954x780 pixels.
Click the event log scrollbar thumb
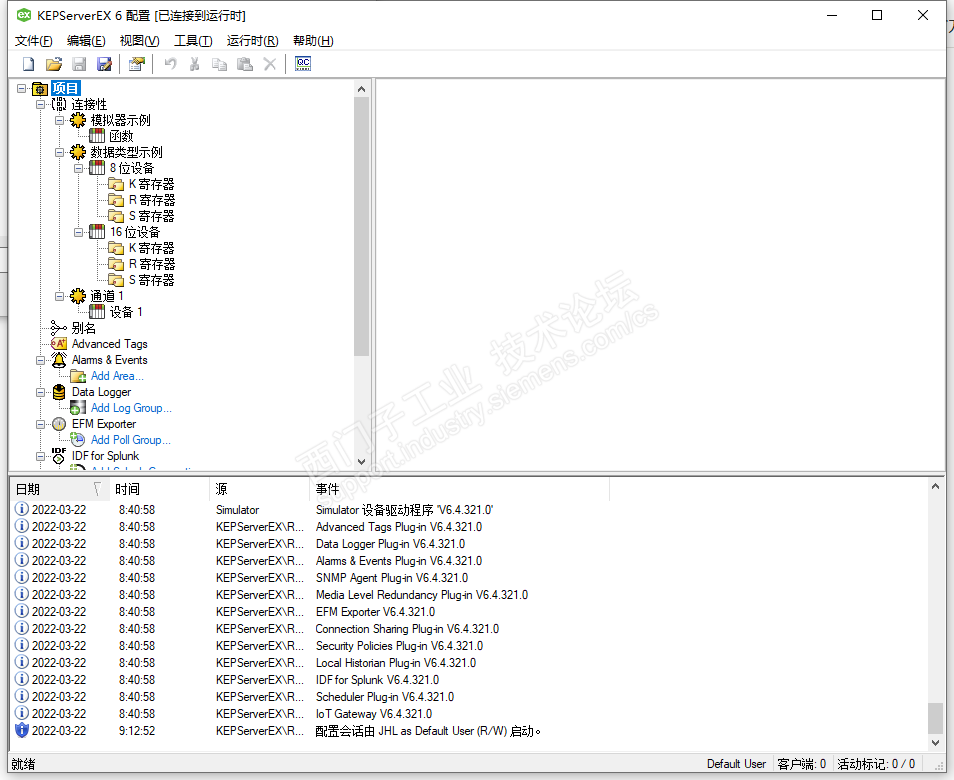[x=935, y=719]
